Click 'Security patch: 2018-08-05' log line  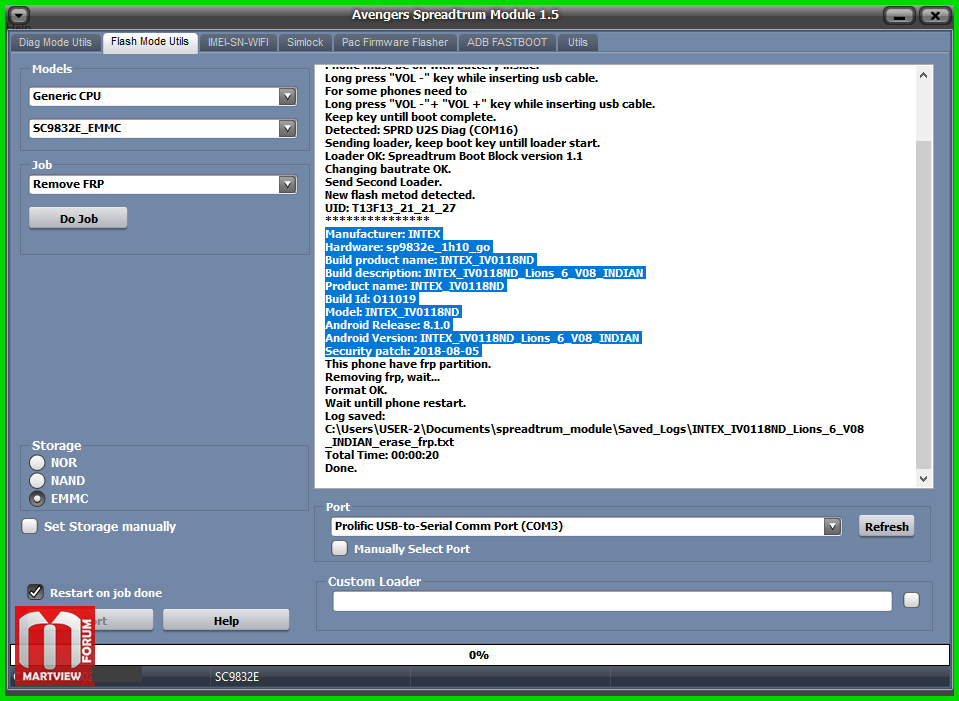pos(402,351)
